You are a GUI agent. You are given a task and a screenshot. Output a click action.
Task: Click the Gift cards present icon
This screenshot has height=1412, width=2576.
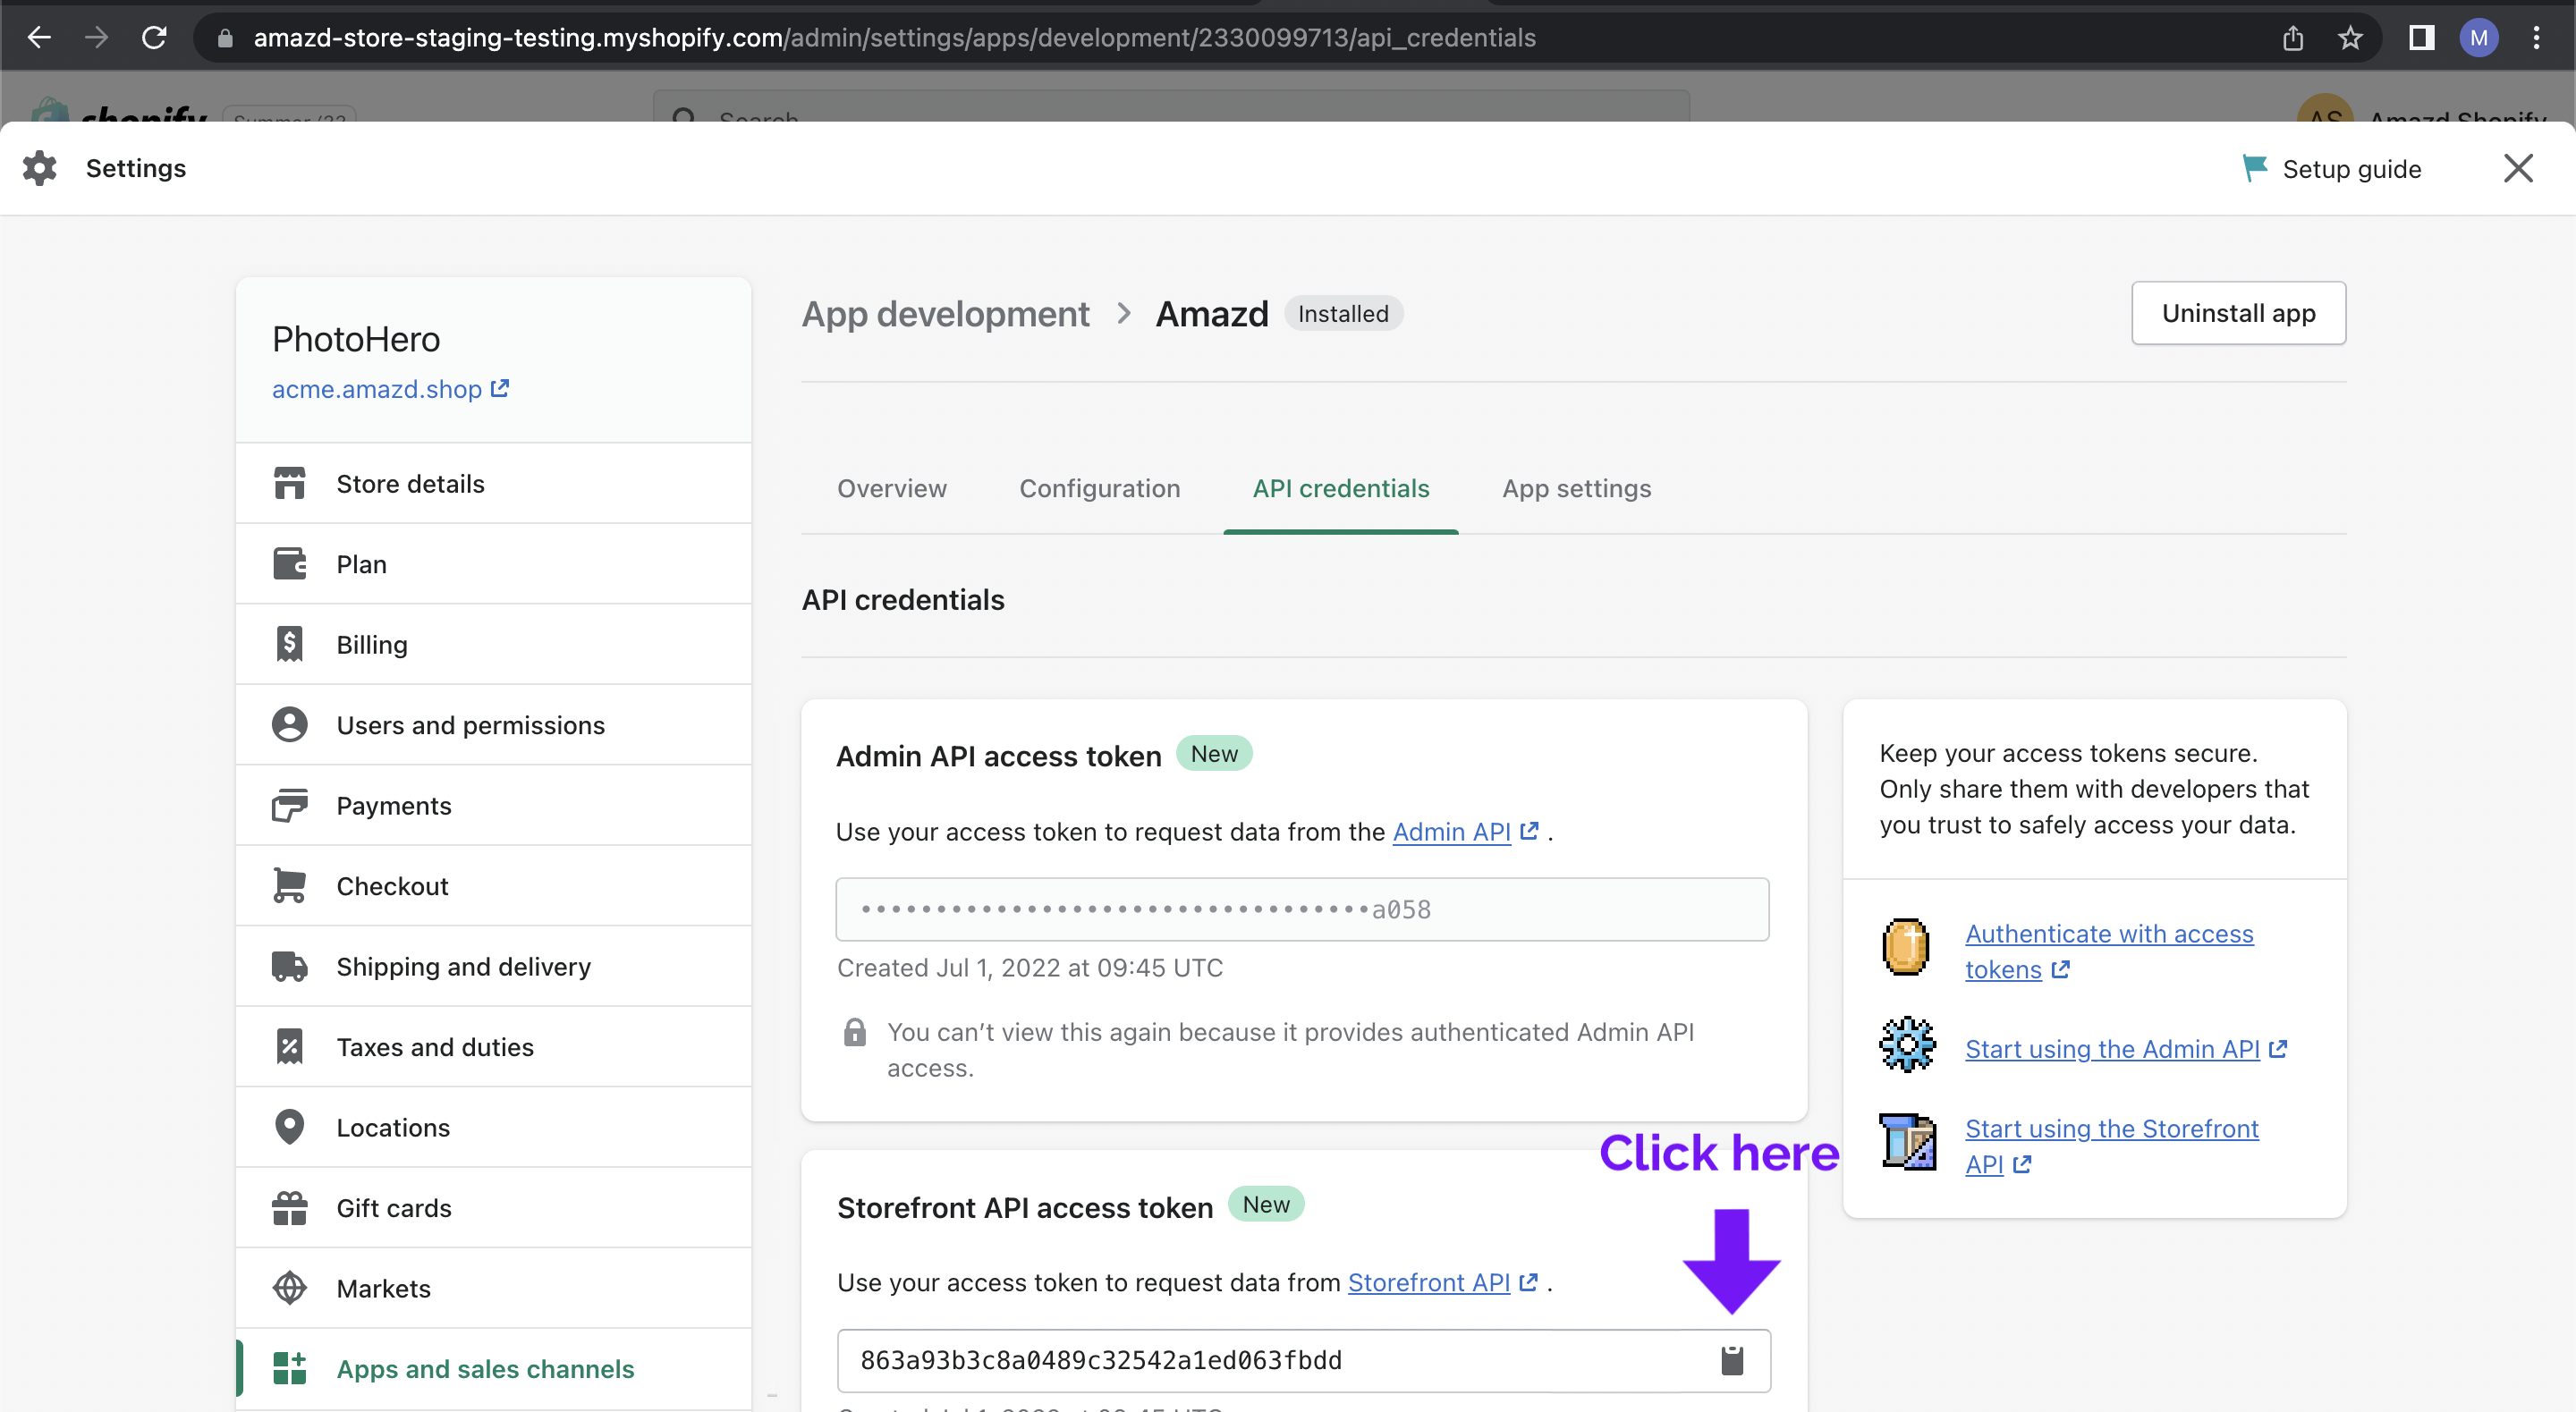(289, 1207)
